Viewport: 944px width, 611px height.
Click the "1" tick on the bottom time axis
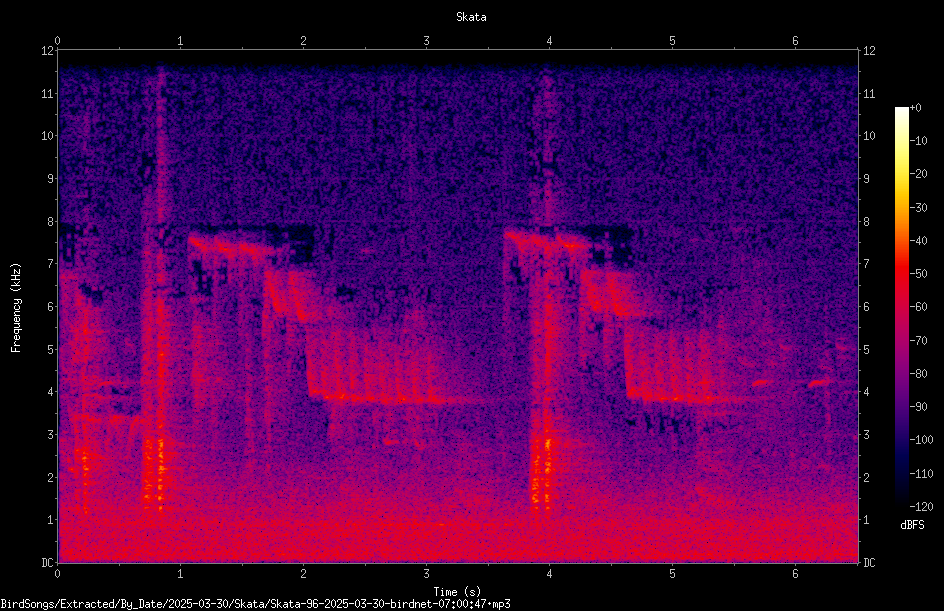pos(180,574)
